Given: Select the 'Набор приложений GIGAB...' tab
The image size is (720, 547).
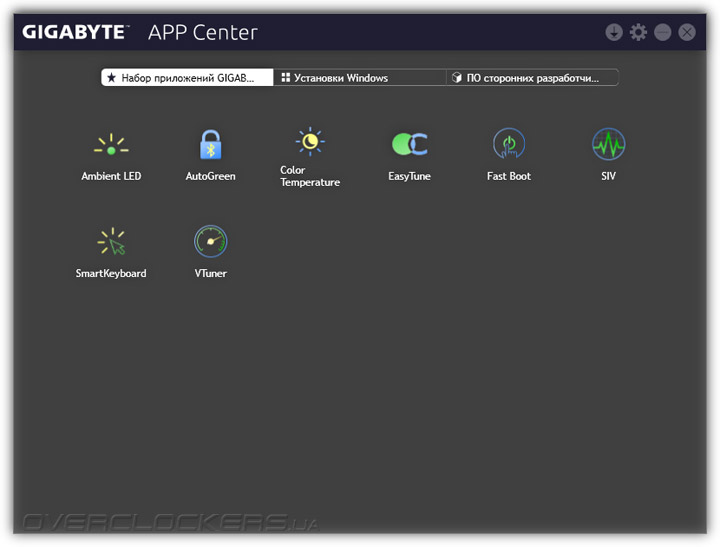Looking at the screenshot, I should (187, 77).
